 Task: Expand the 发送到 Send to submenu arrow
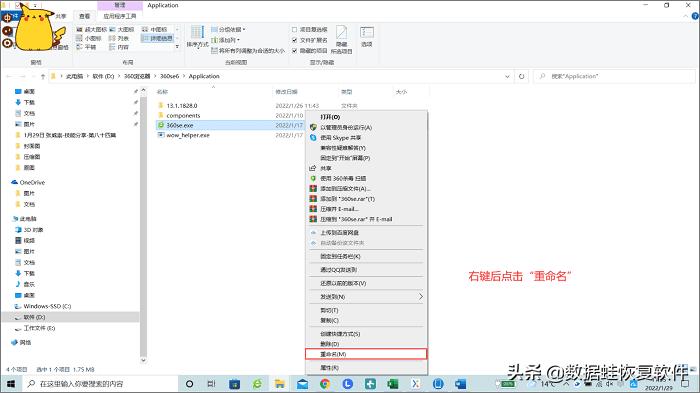click(x=420, y=297)
